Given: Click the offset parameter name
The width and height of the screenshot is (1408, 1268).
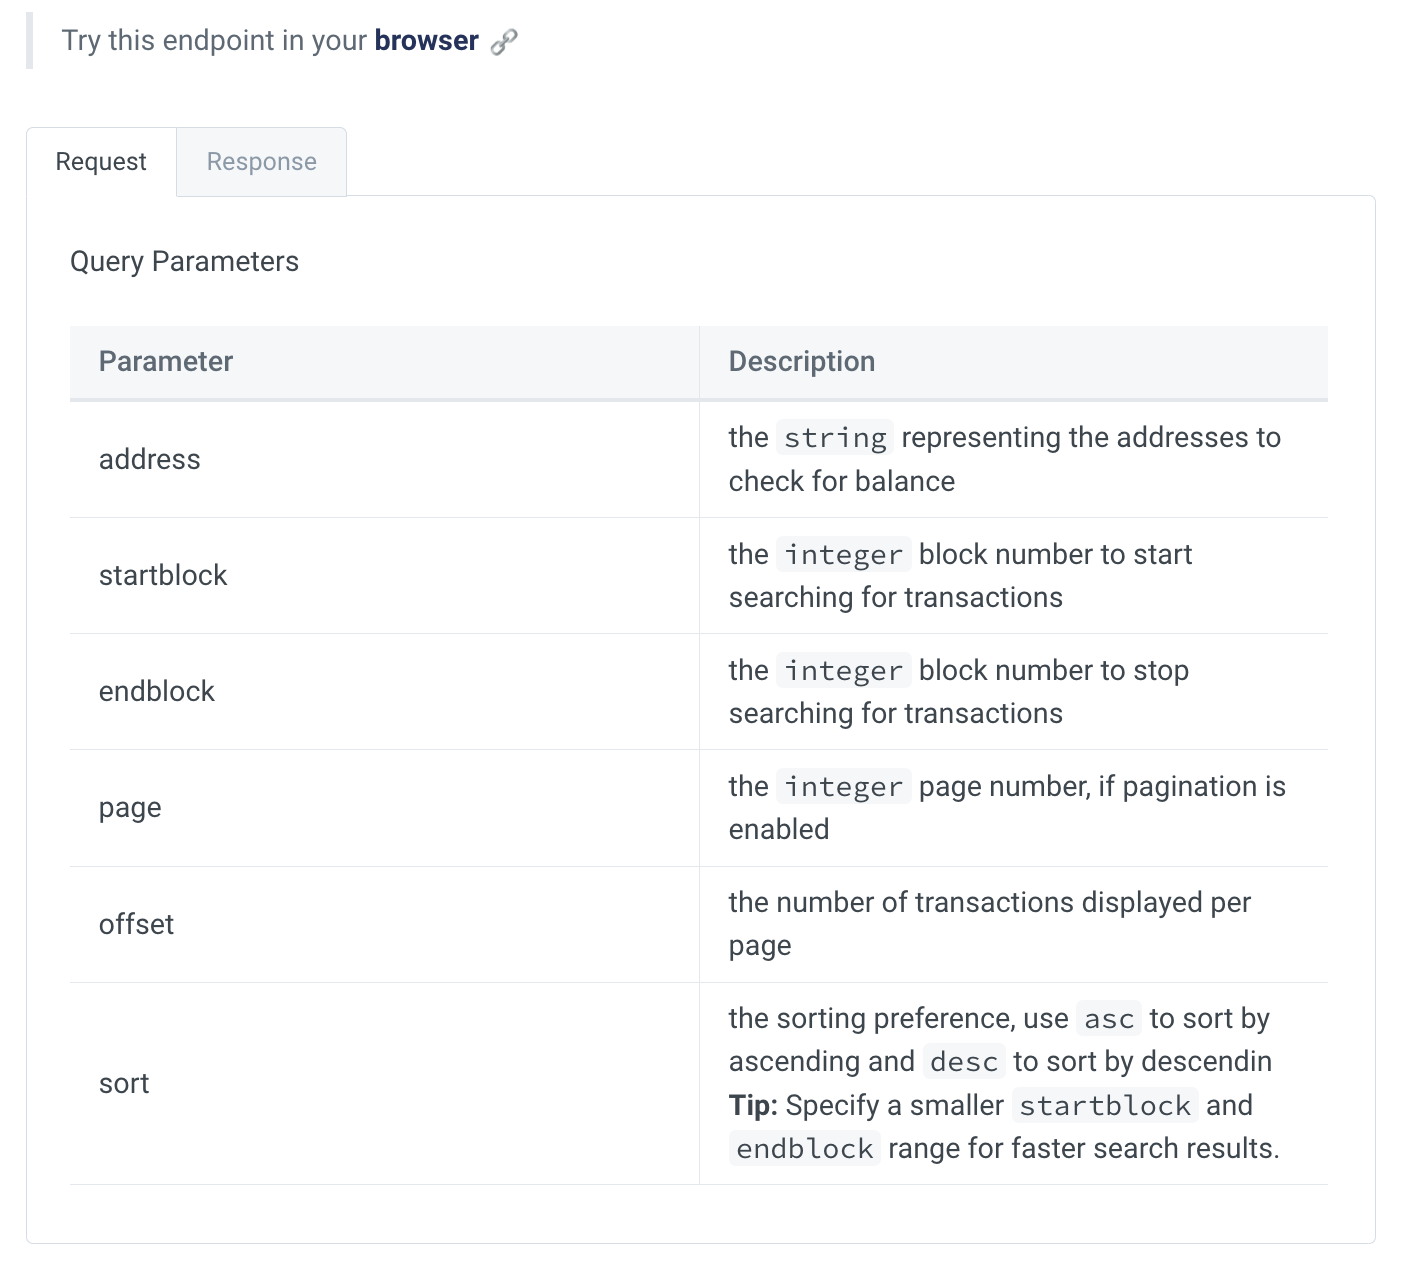Looking at the screenshot, I should pos(136,925).
